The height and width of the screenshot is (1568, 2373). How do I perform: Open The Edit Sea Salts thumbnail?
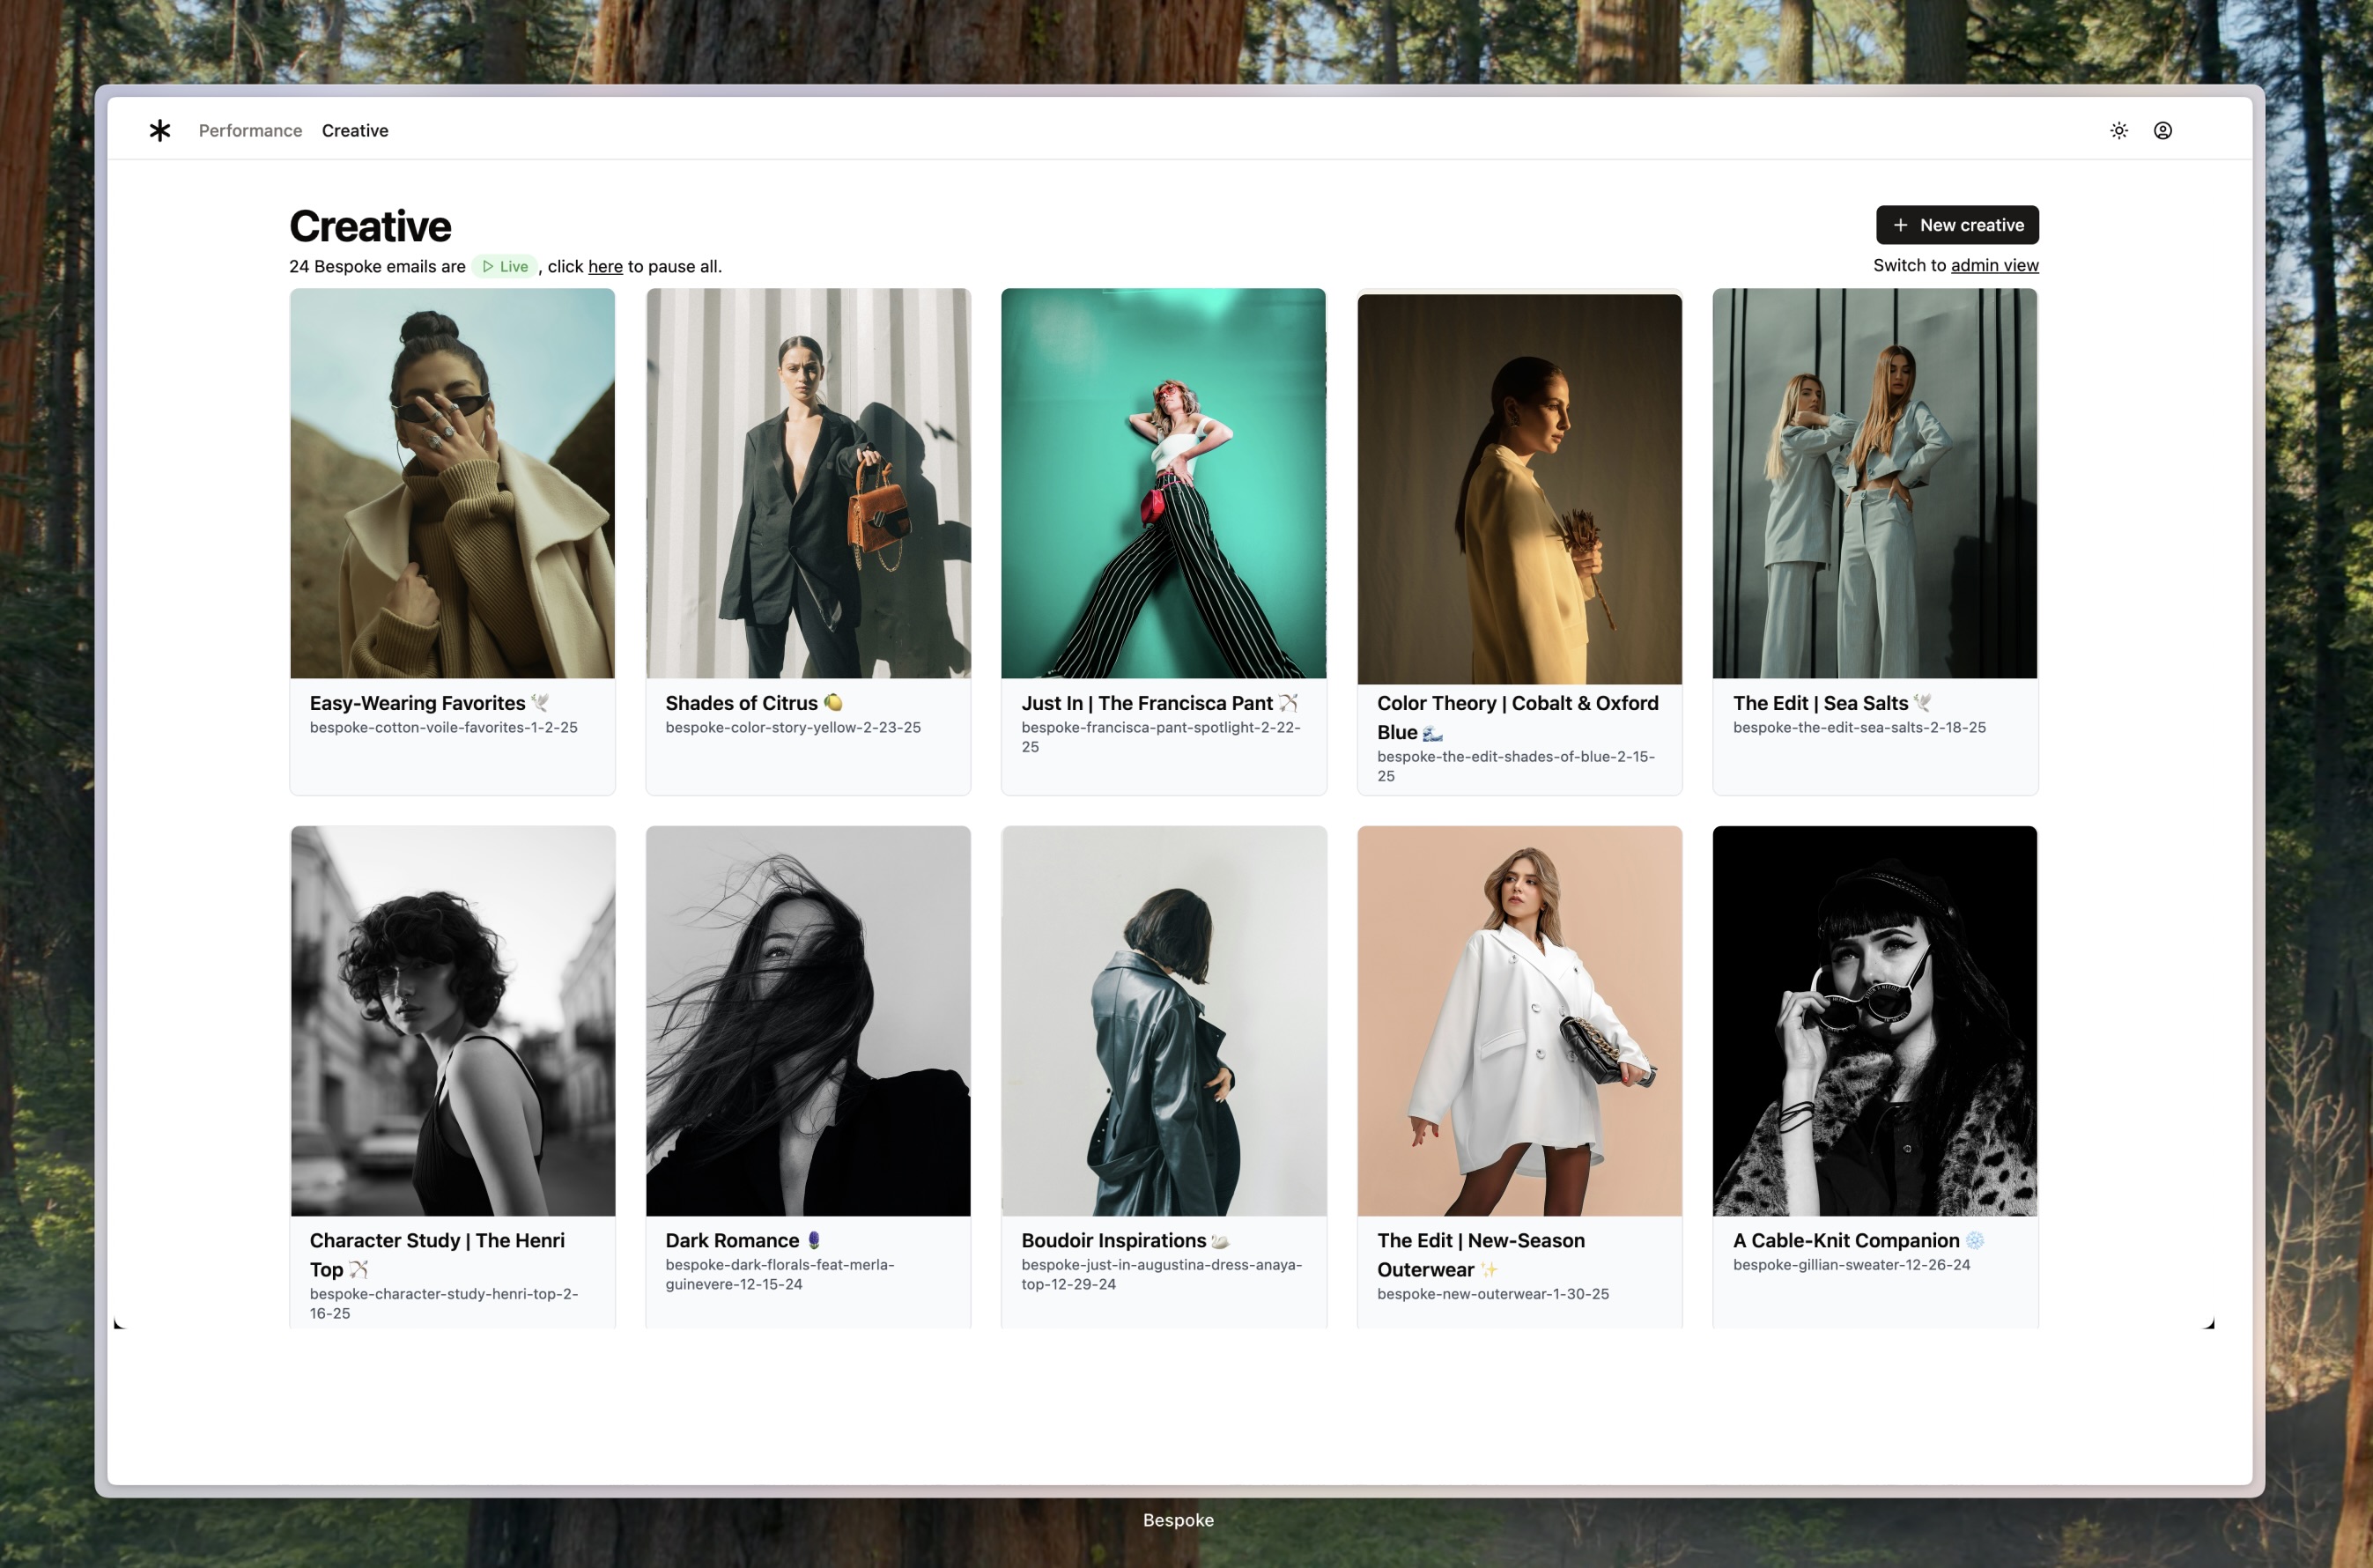(1874, 484)
